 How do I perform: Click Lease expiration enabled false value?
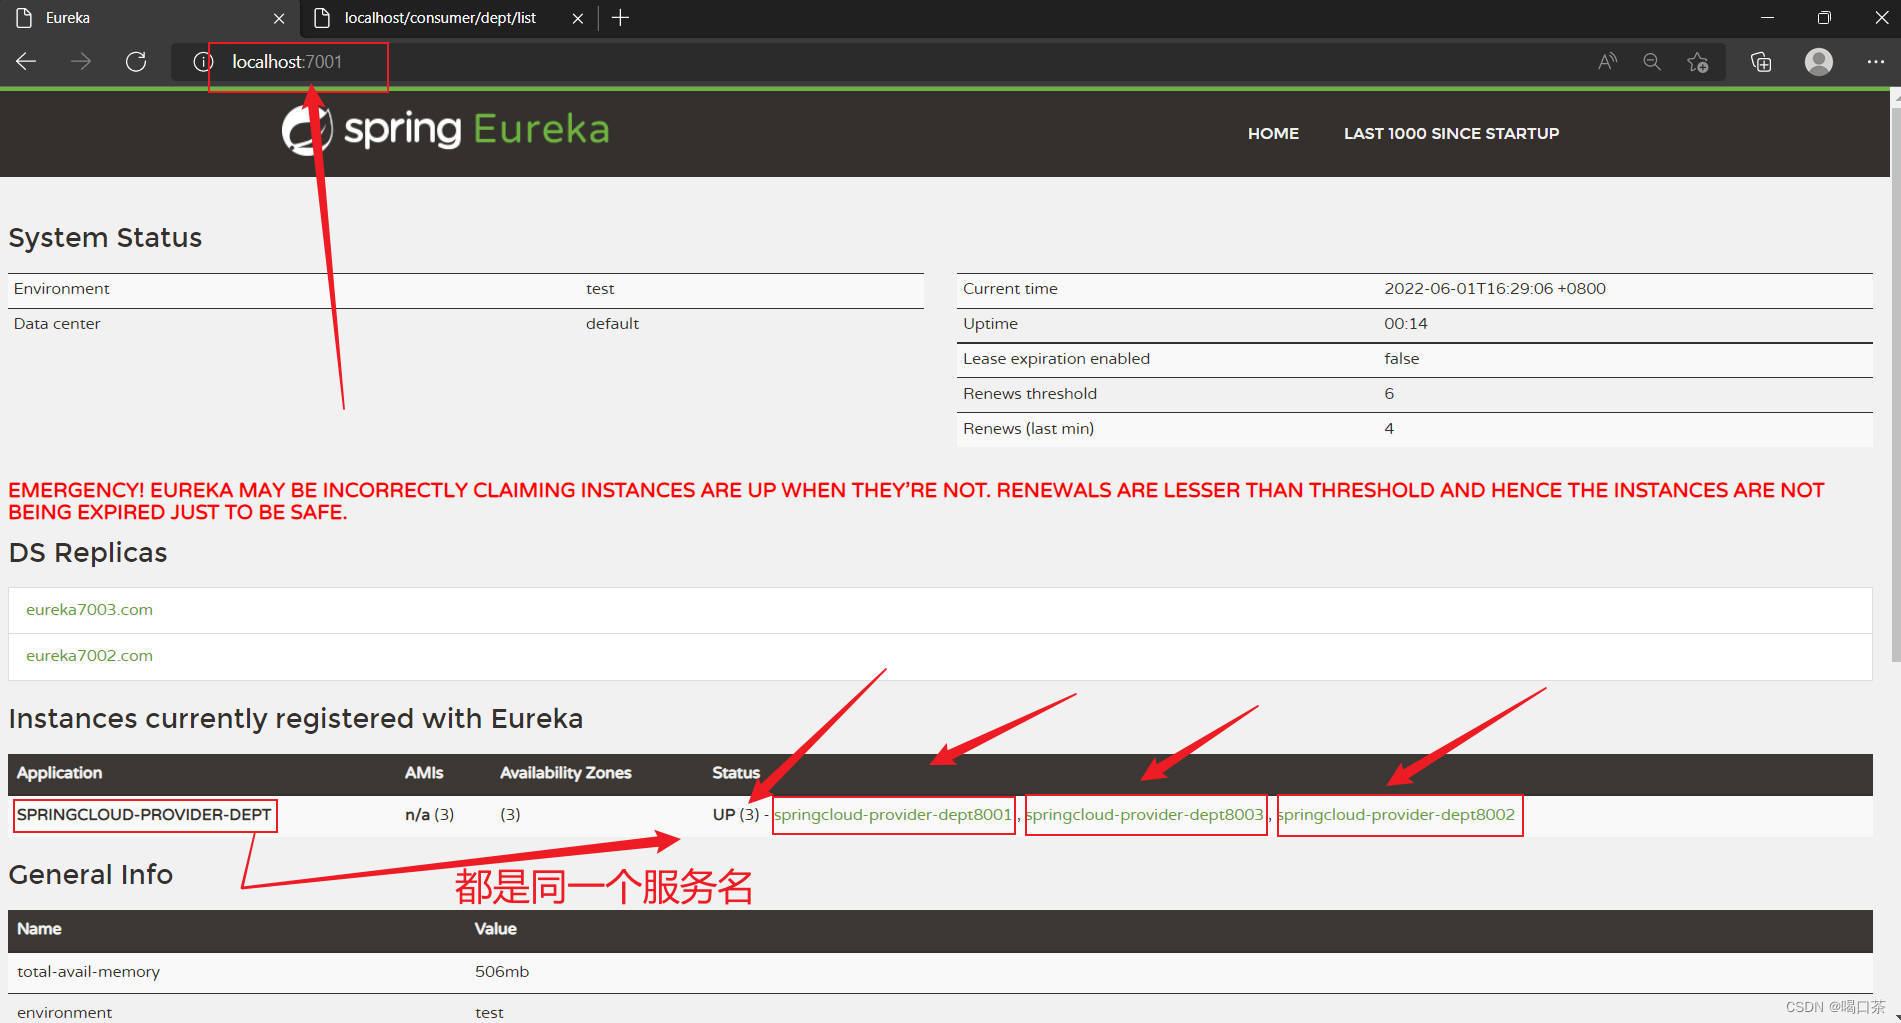point(1401,359)
